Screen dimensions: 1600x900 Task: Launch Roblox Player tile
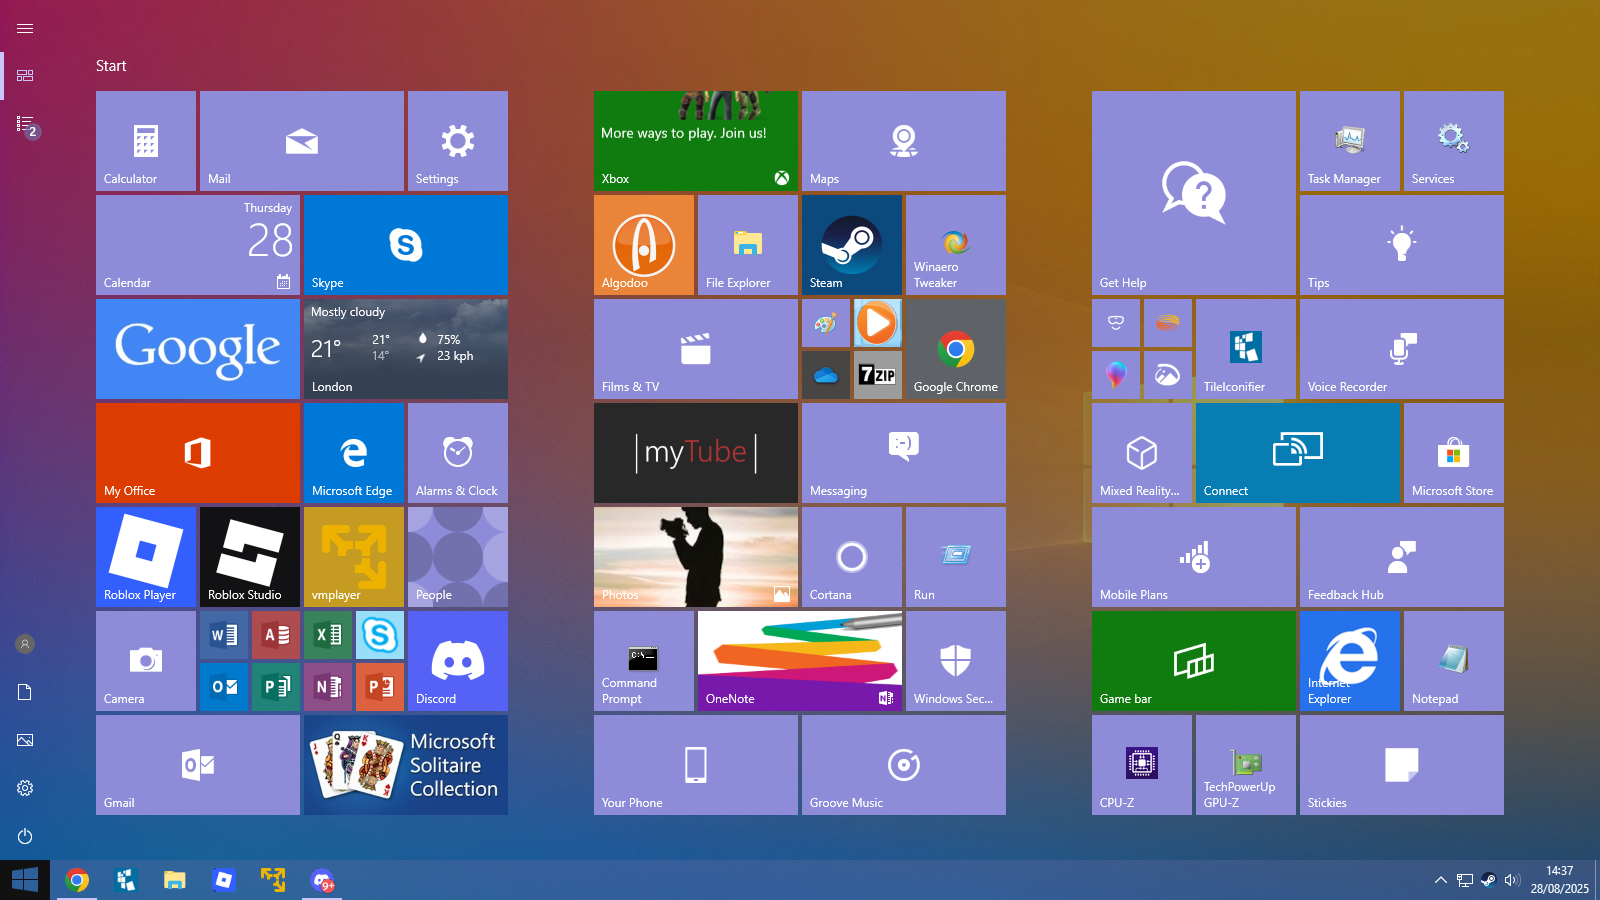[146, 557]
